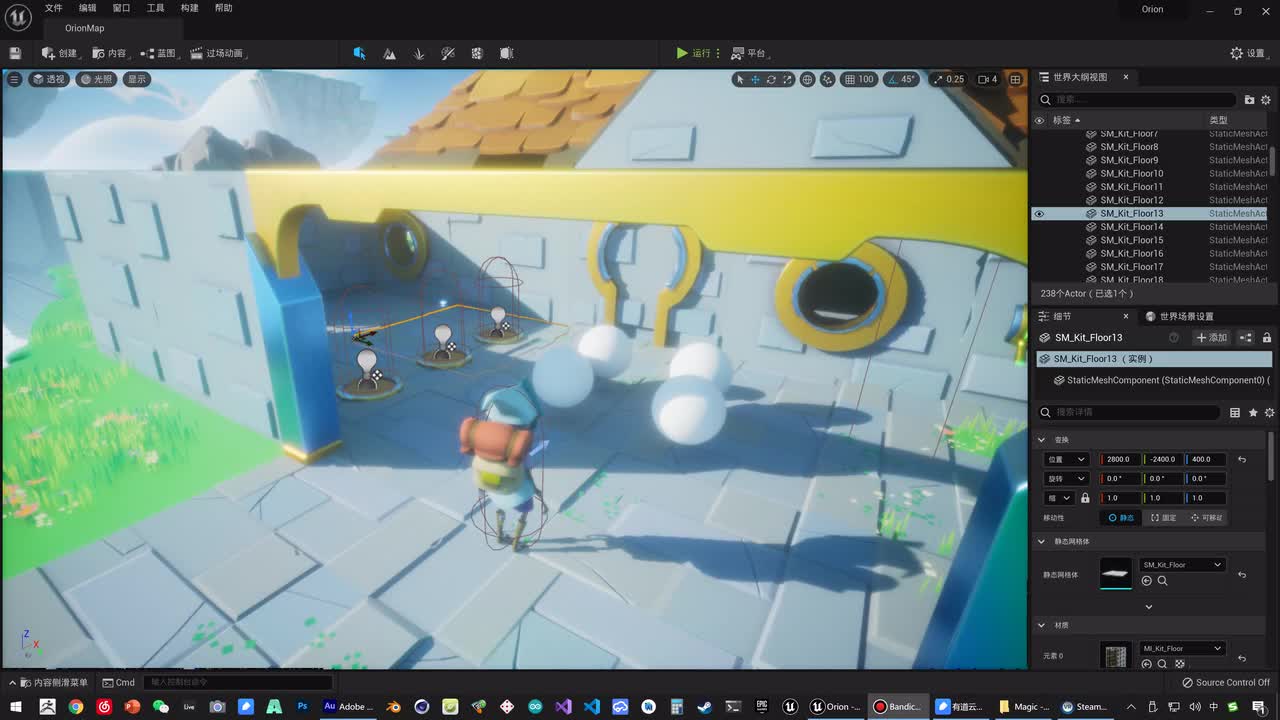Switch to Landscape mode icon
Screen dimensions: 1280x720
[x=389, y=53]
